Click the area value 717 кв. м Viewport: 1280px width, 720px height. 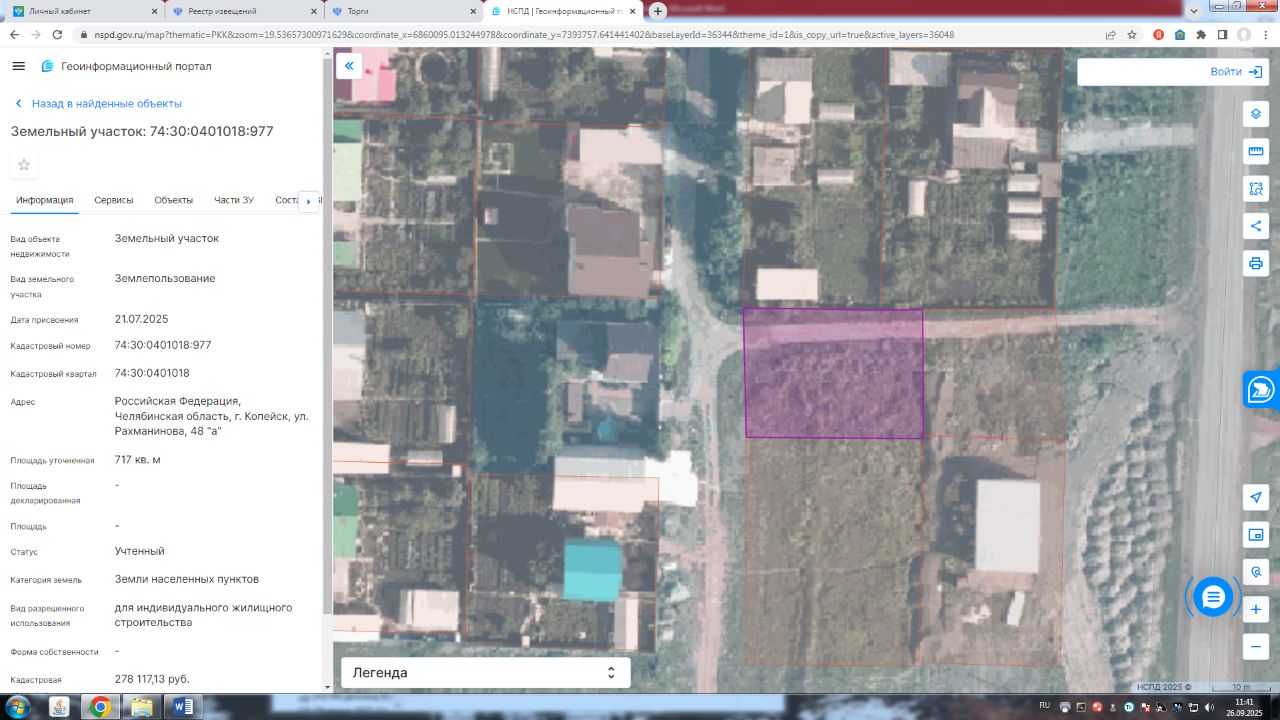click(138, 459)
